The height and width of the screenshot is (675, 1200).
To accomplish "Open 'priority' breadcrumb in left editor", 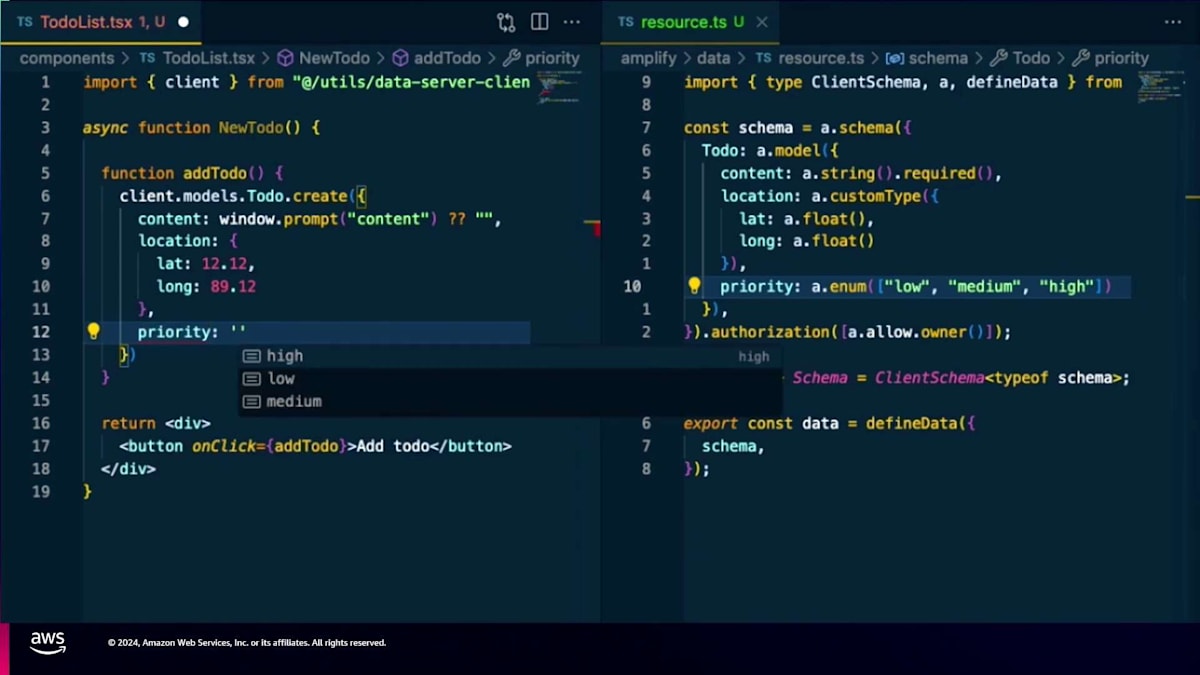I will click(x=552, y=58).
